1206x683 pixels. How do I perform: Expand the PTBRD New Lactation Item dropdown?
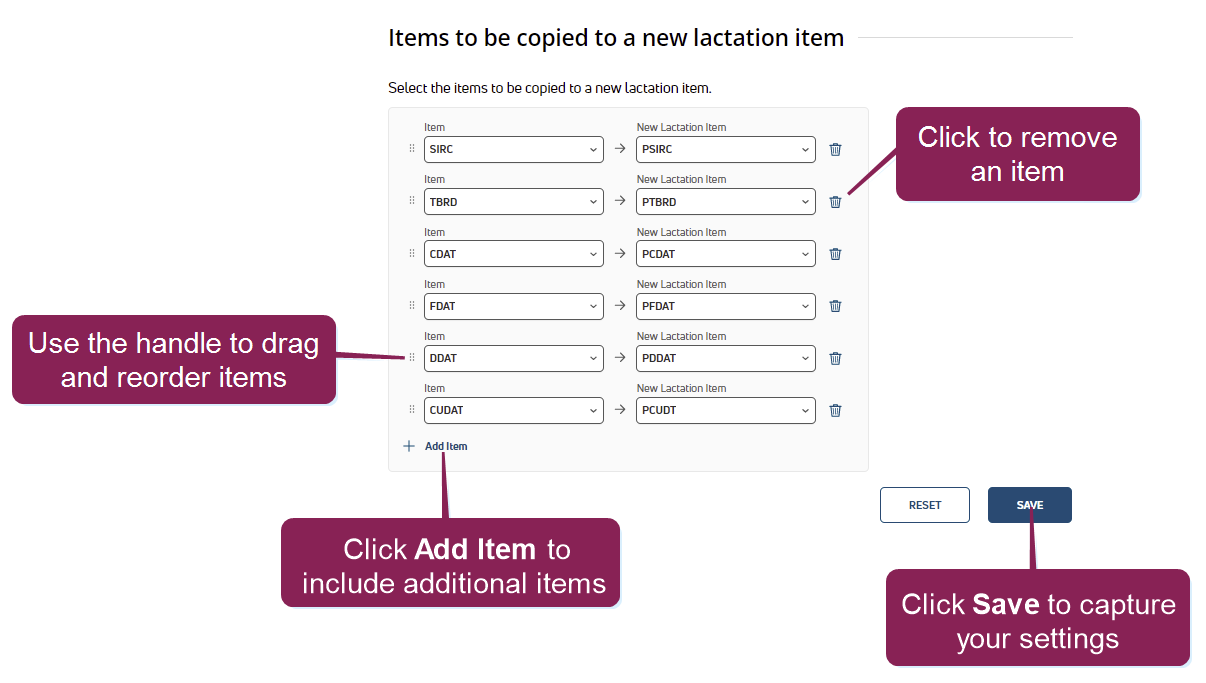click(725, 202)
